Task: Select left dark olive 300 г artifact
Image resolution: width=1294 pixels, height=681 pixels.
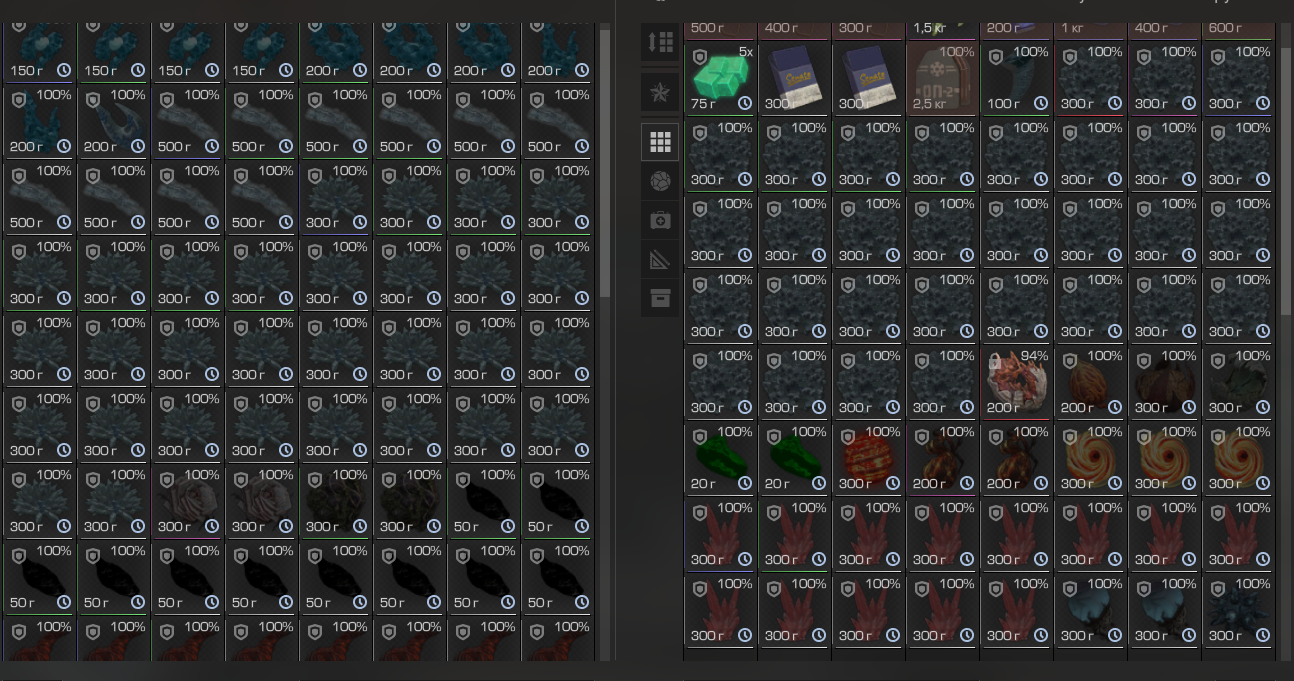Action: coord(337,501)
